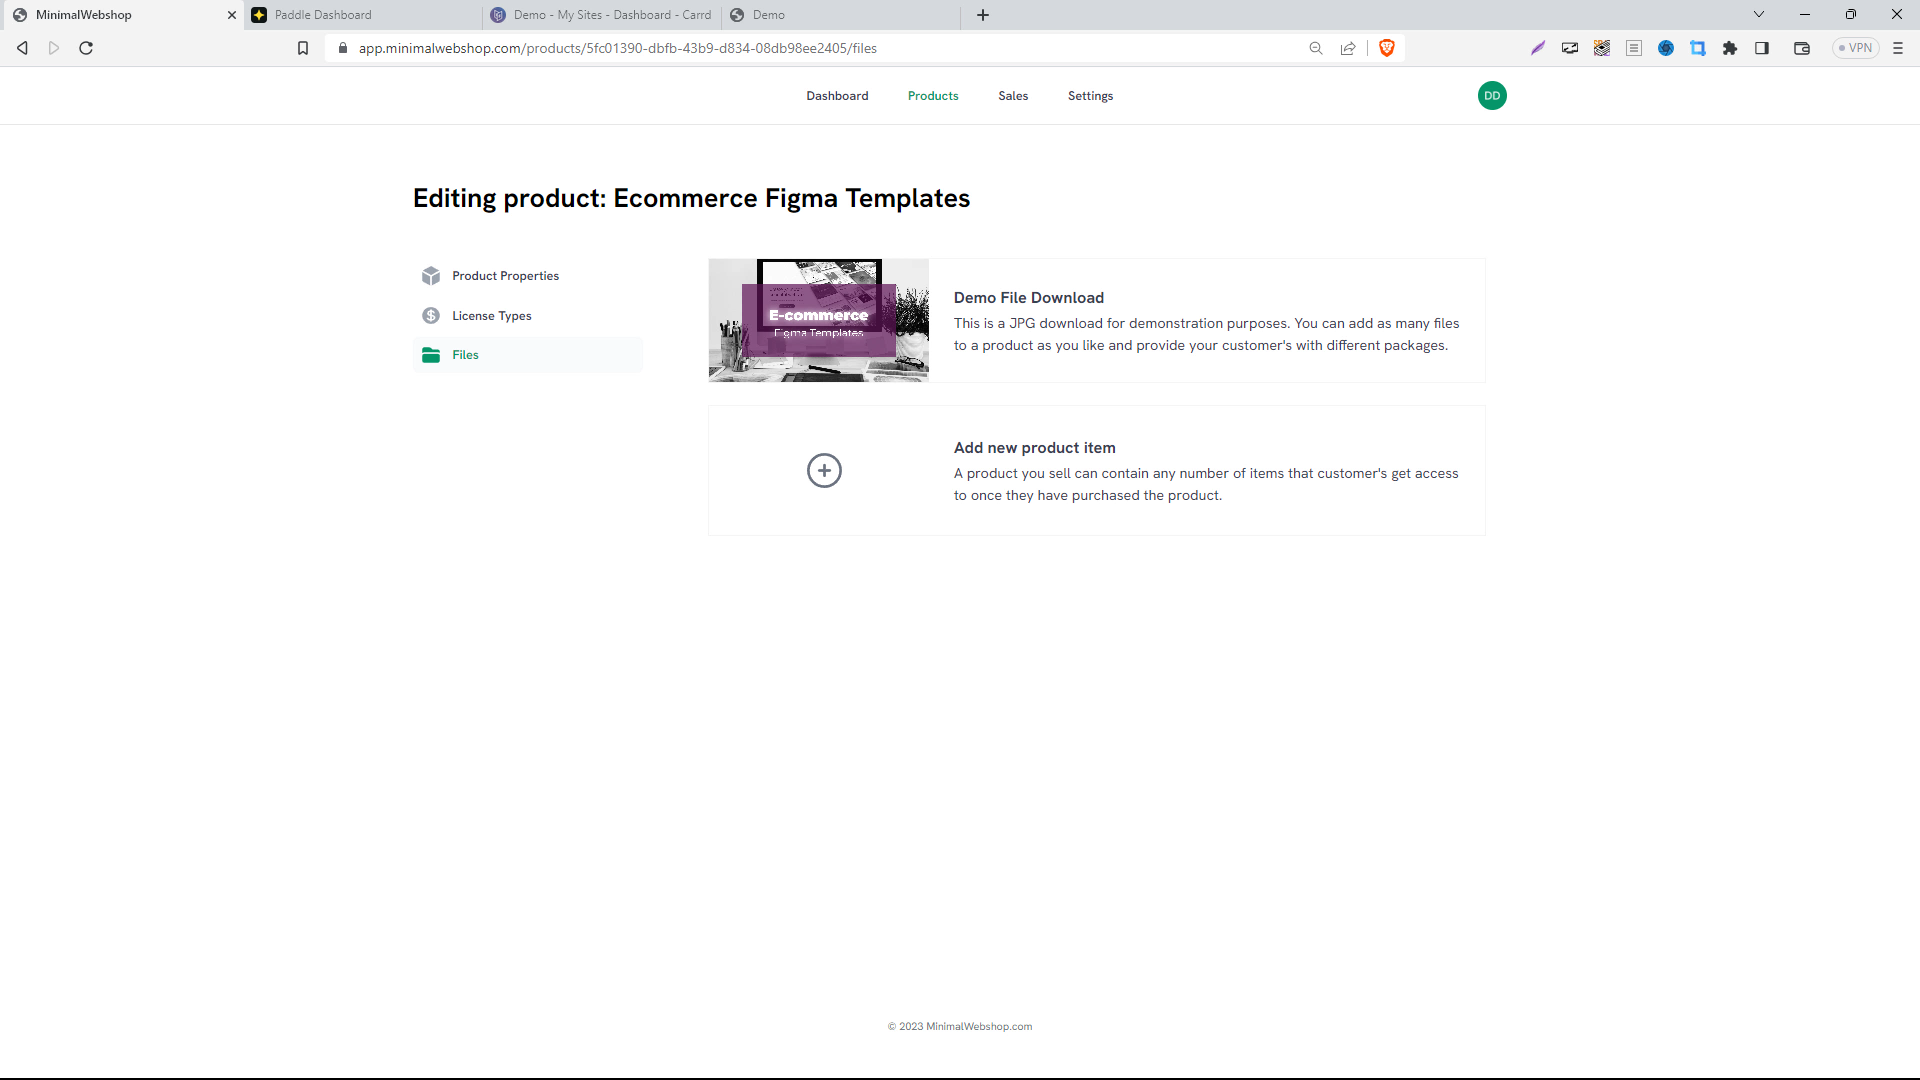Open the Dashboard navigation tab

(x=837, y=95)
